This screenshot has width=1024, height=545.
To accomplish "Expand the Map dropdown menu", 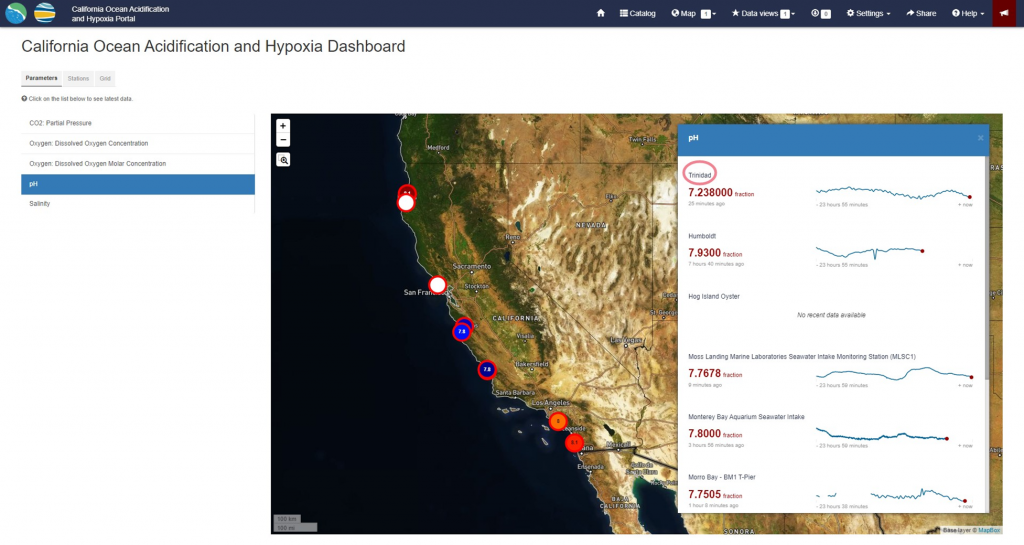I will point(693,13).
